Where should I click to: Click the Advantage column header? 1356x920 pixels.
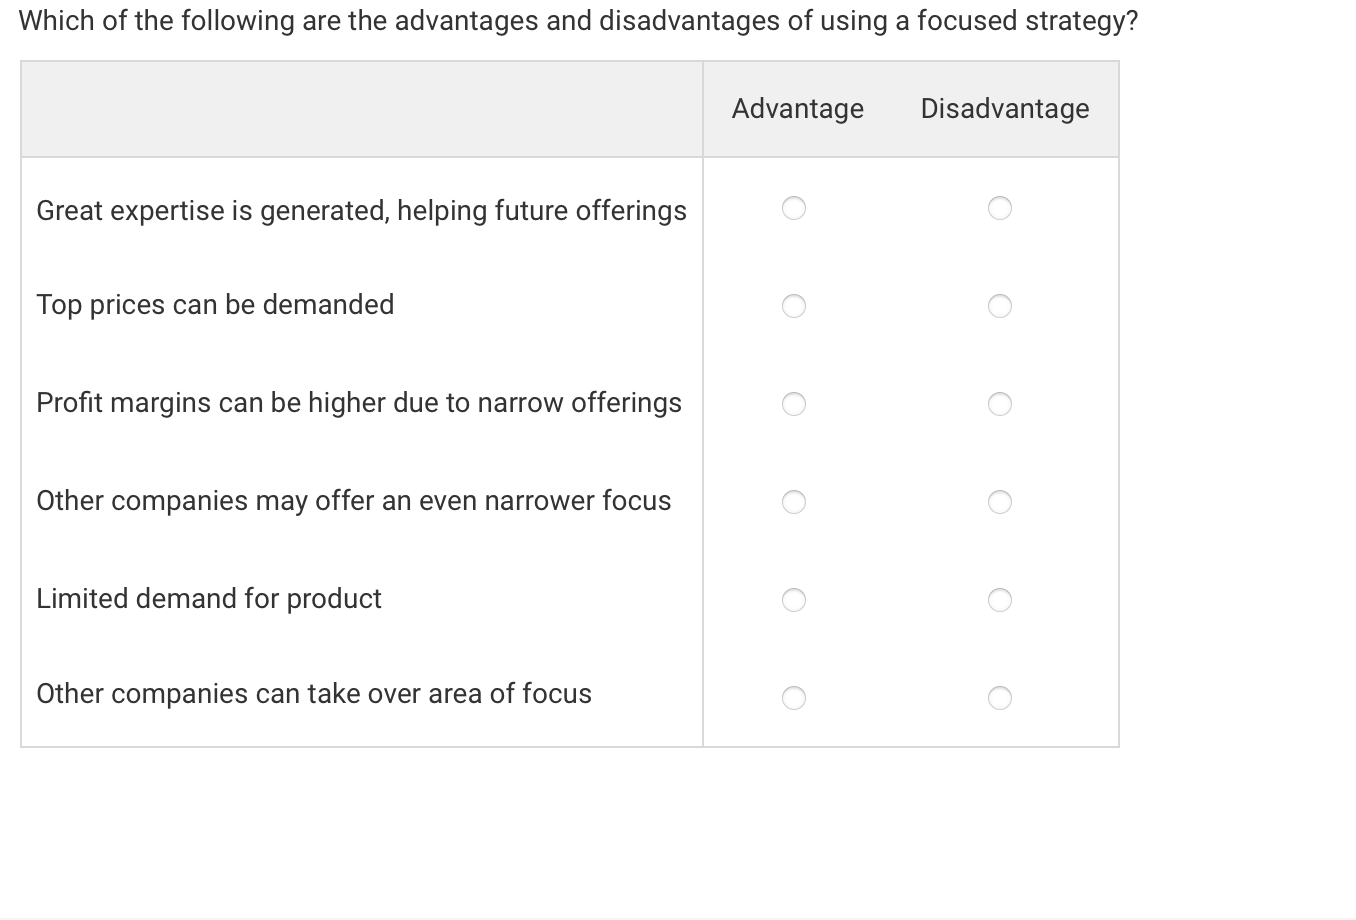pyautogui.click(x=797, y=109)
